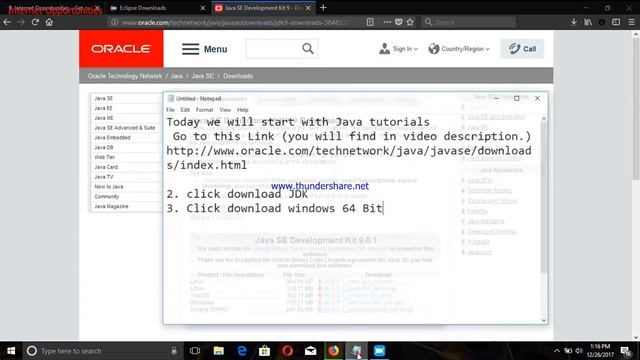640x360 pixels.
Task: Reload the Oracle page
Action: [x=35, y=22]
